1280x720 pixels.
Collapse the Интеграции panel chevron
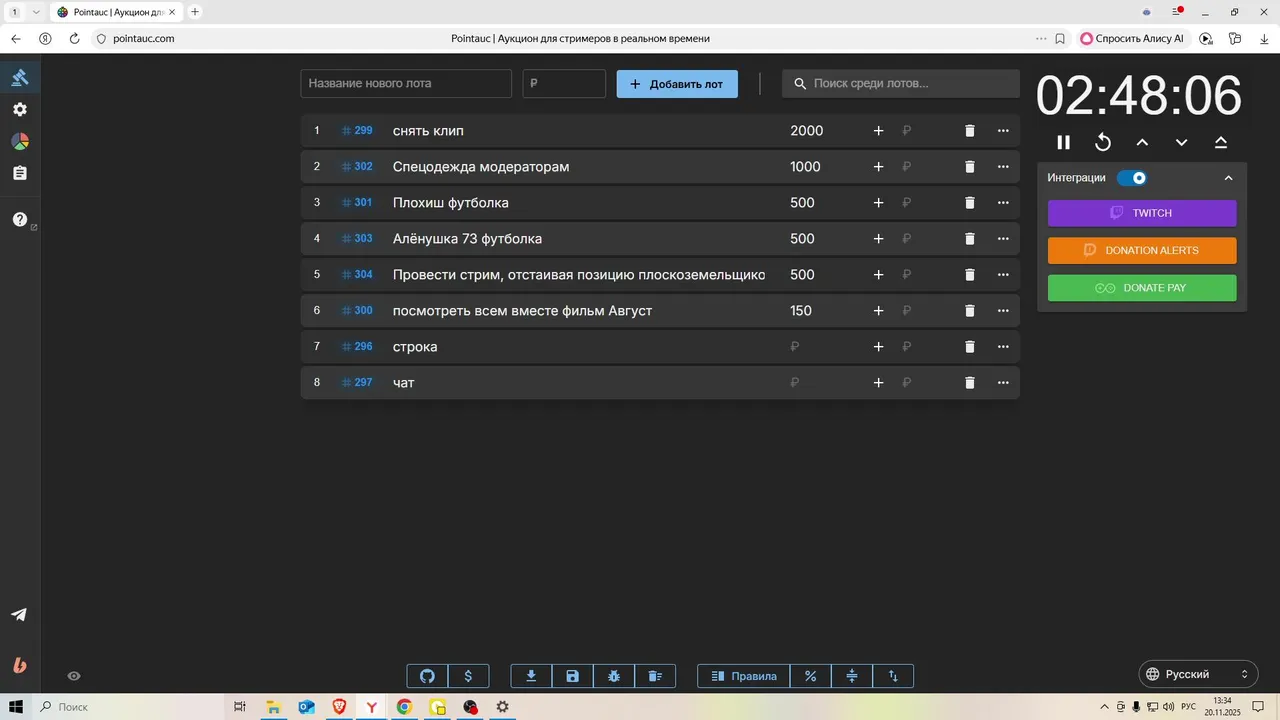[x=1229, y=178]
